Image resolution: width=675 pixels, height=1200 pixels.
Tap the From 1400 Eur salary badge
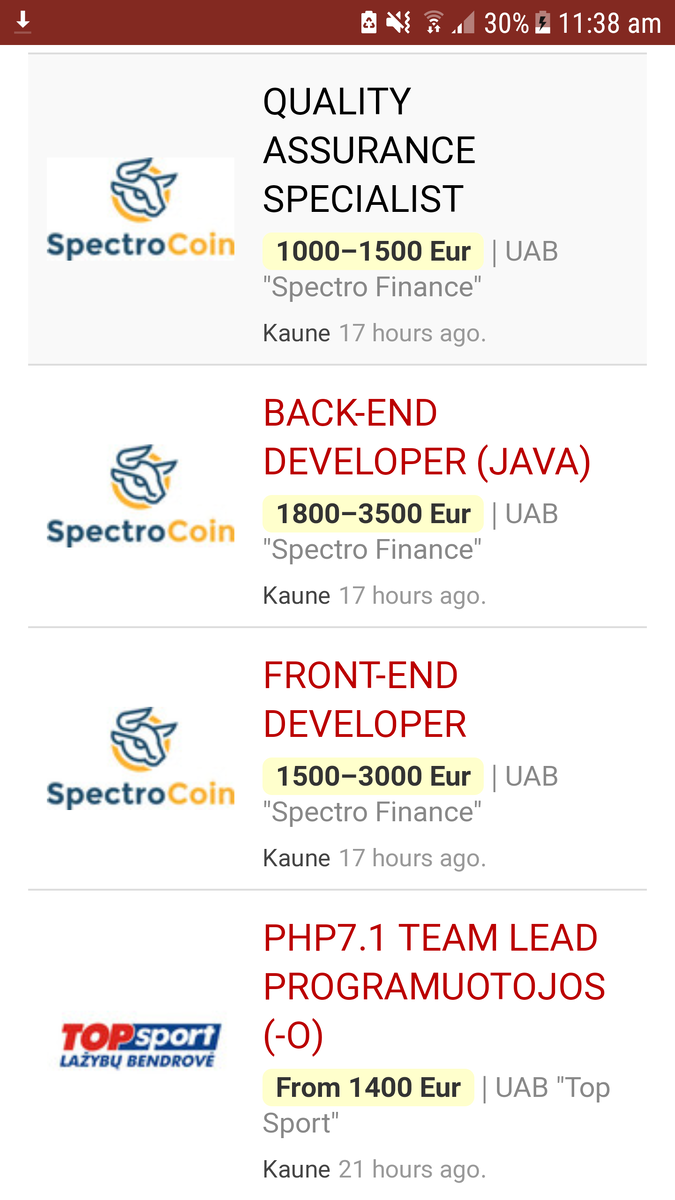coord(368,1087)
